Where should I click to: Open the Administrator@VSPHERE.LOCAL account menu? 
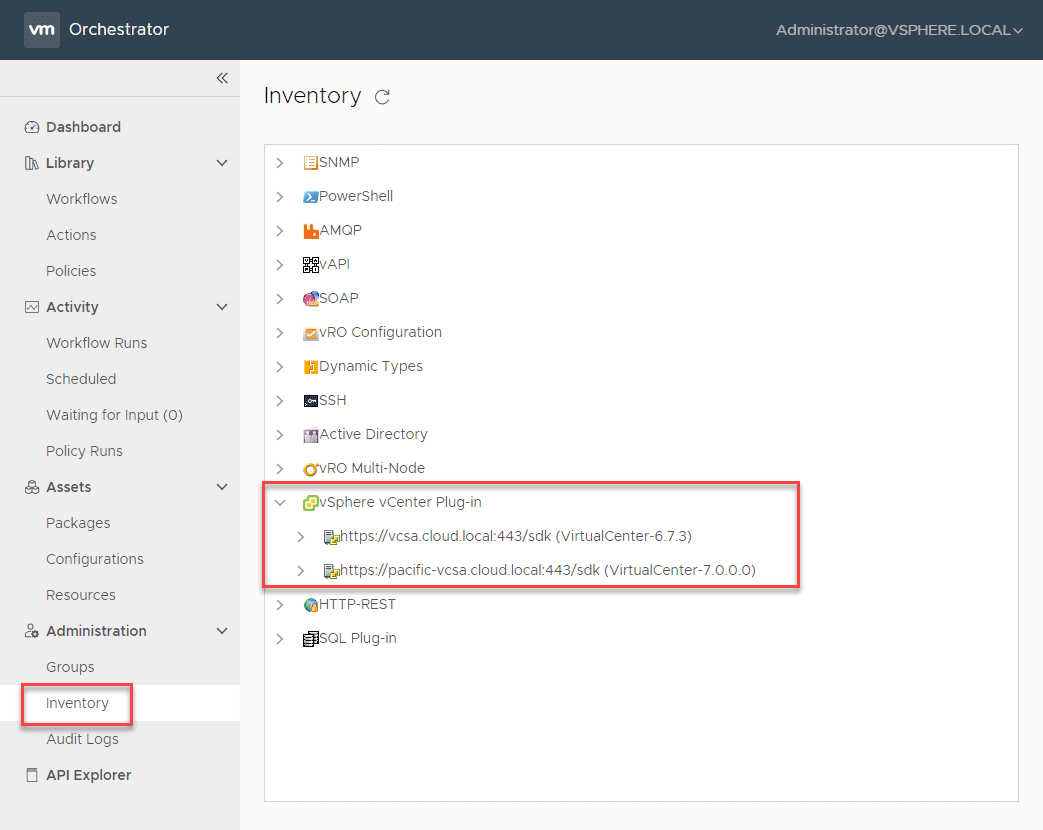[x=897, y=30]
